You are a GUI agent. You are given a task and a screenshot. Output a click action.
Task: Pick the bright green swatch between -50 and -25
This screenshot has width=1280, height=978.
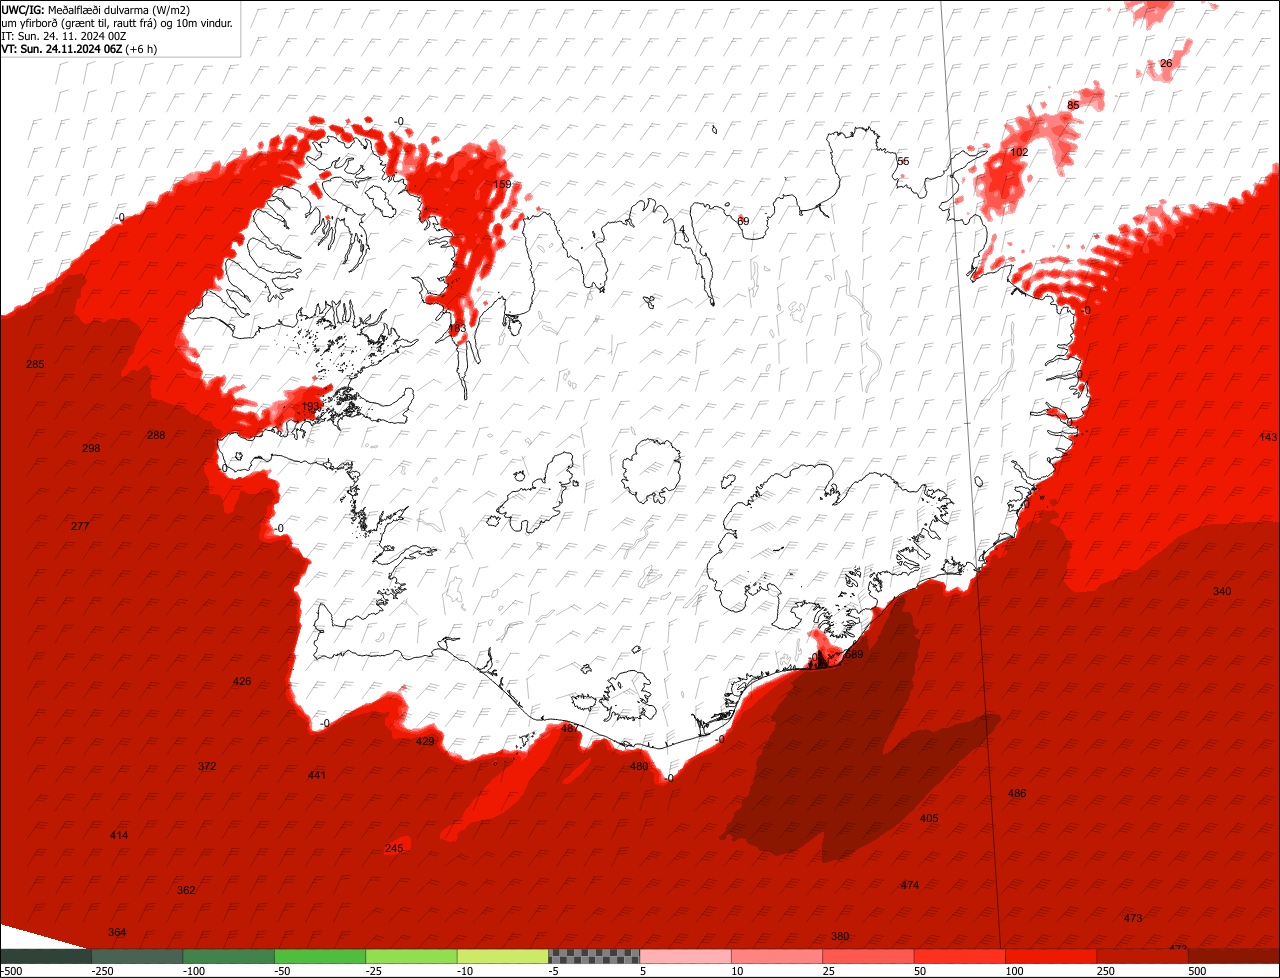point(320,956)
